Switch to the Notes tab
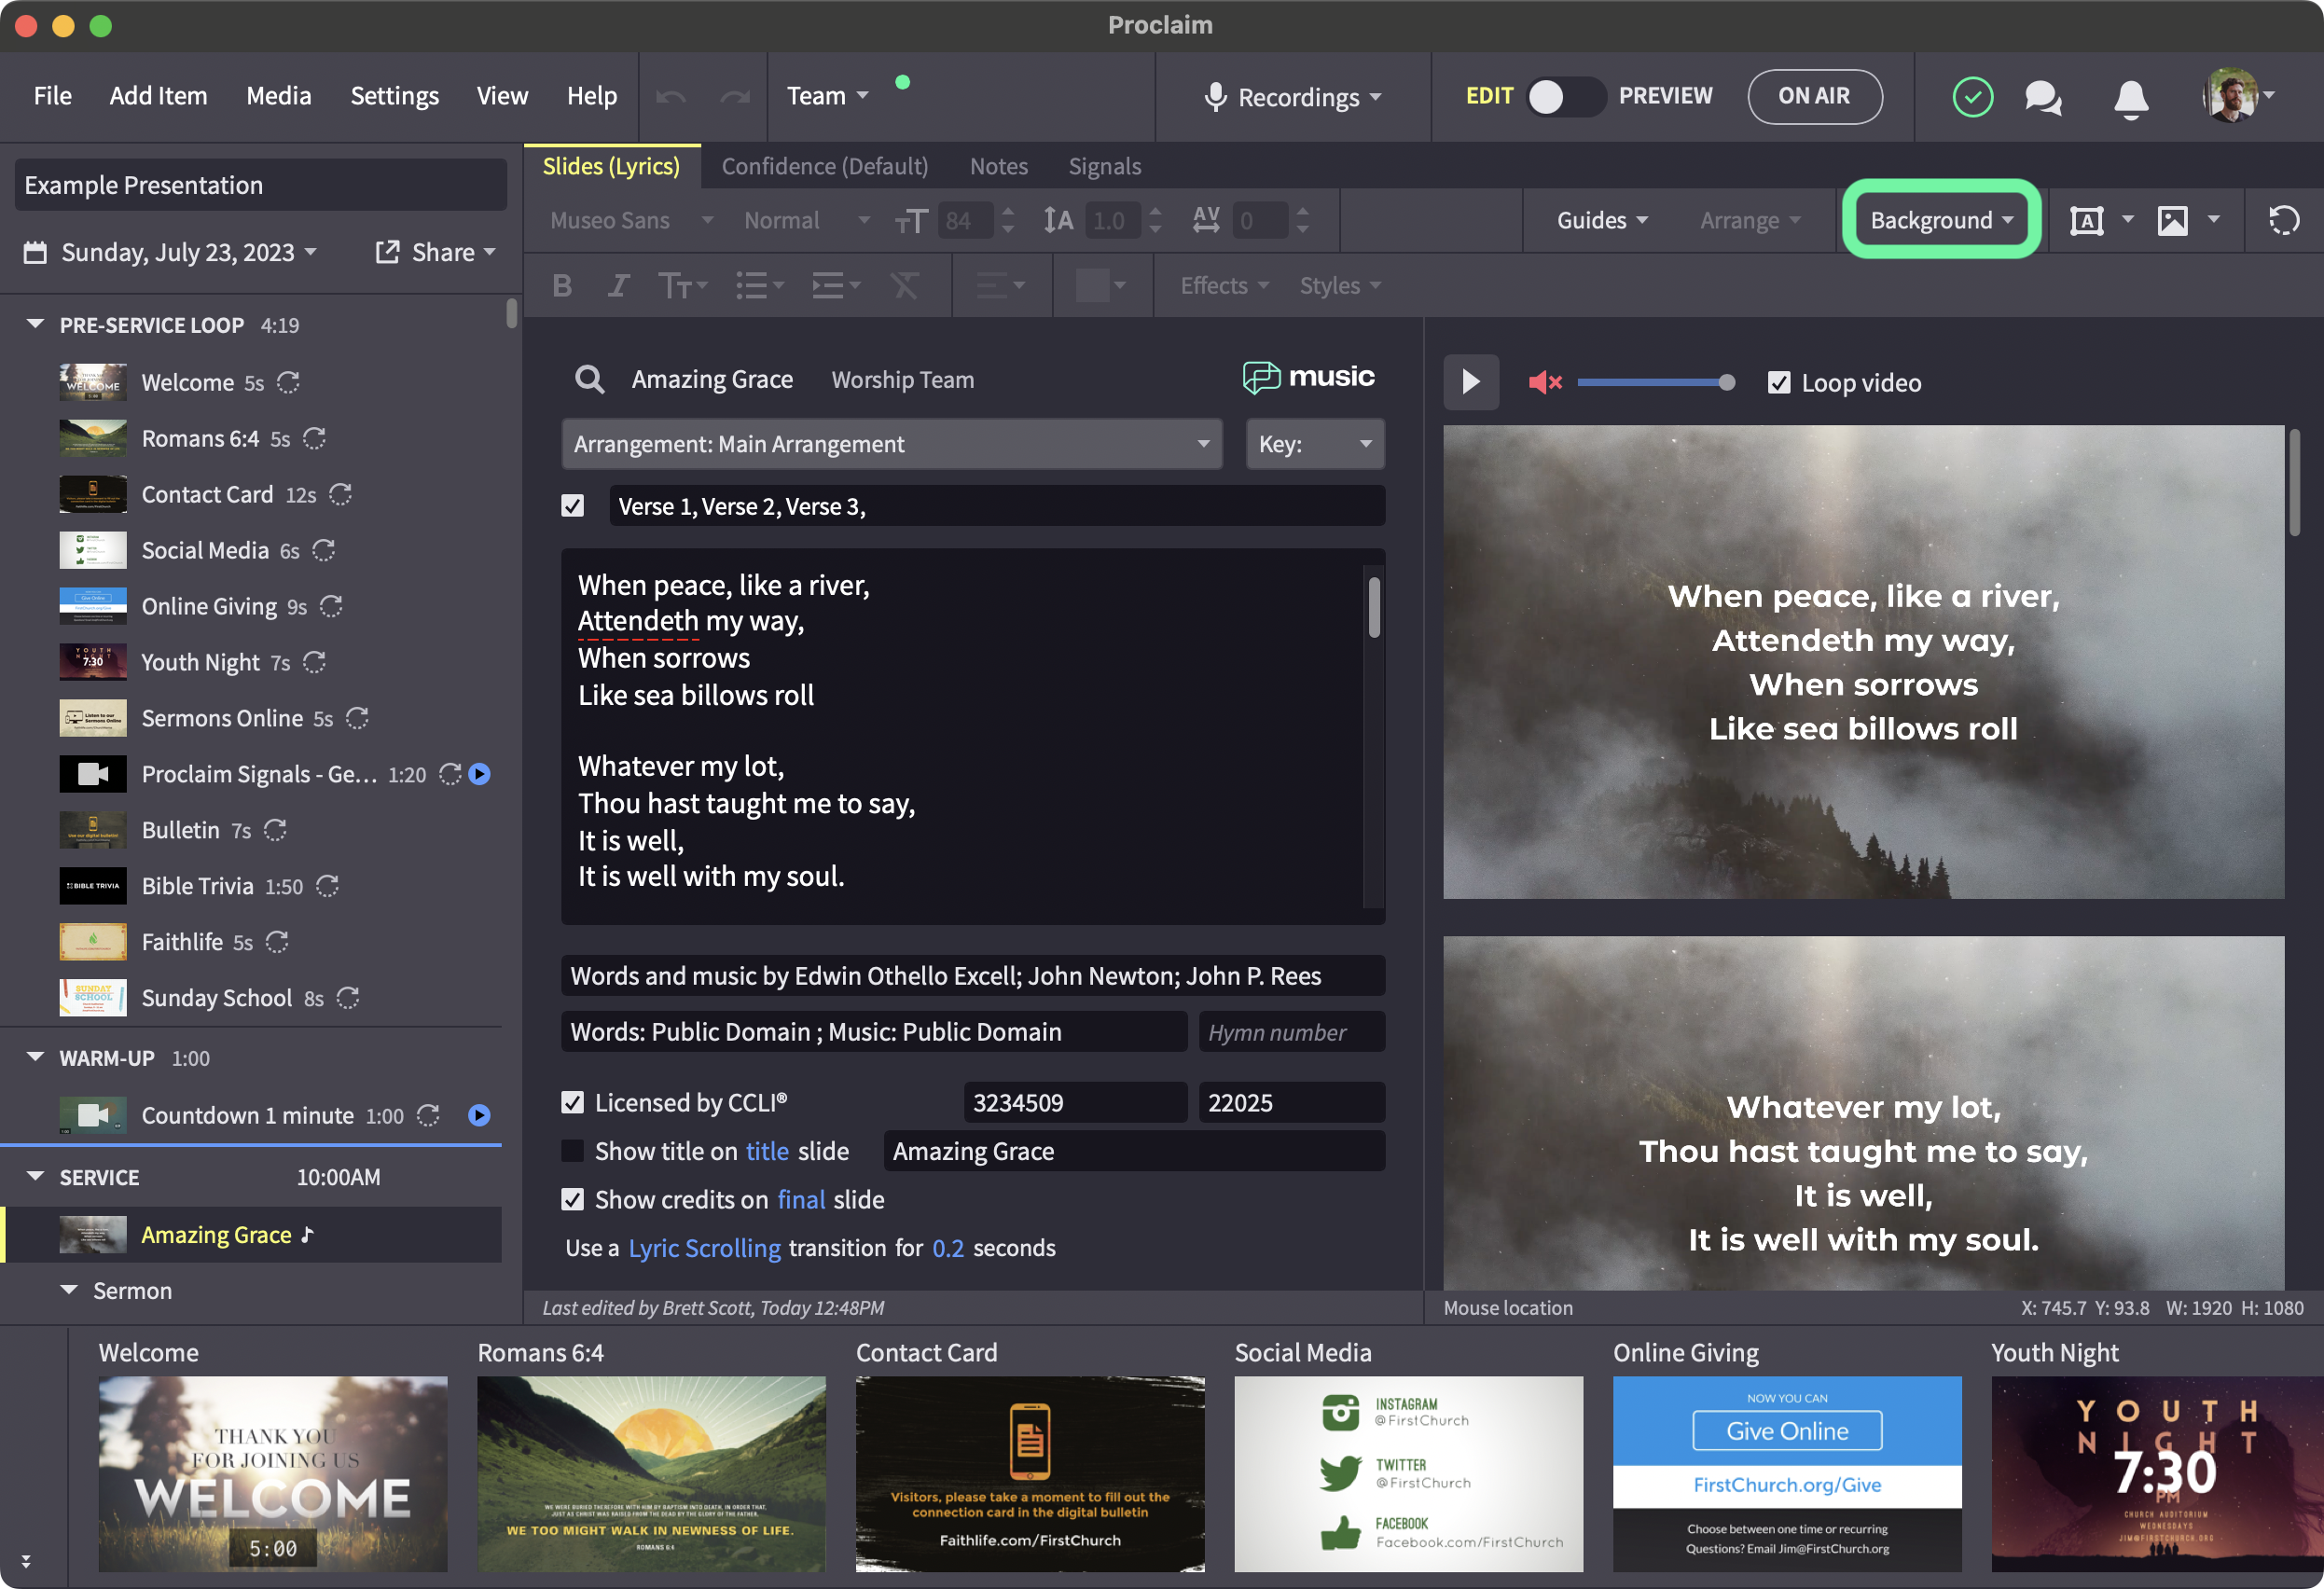 (x=998, y=166)
